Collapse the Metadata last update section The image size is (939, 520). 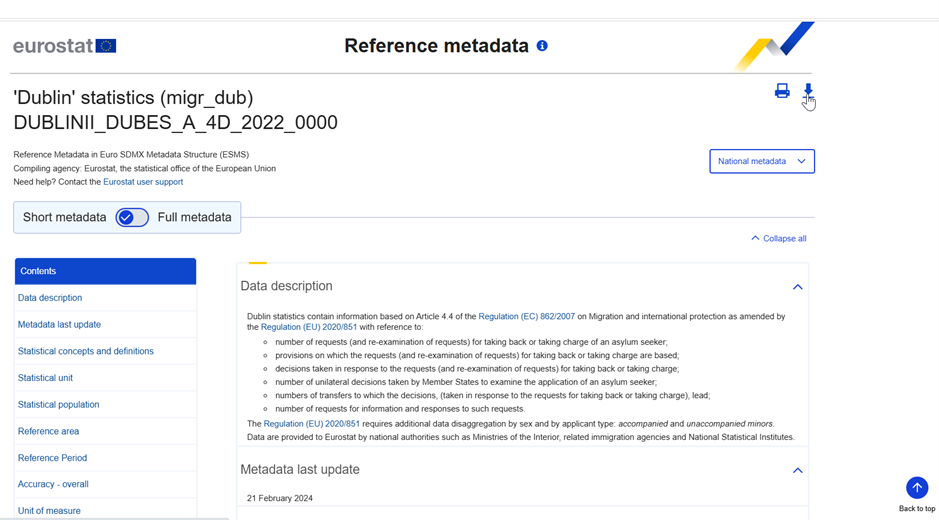(x=798, y=470)
